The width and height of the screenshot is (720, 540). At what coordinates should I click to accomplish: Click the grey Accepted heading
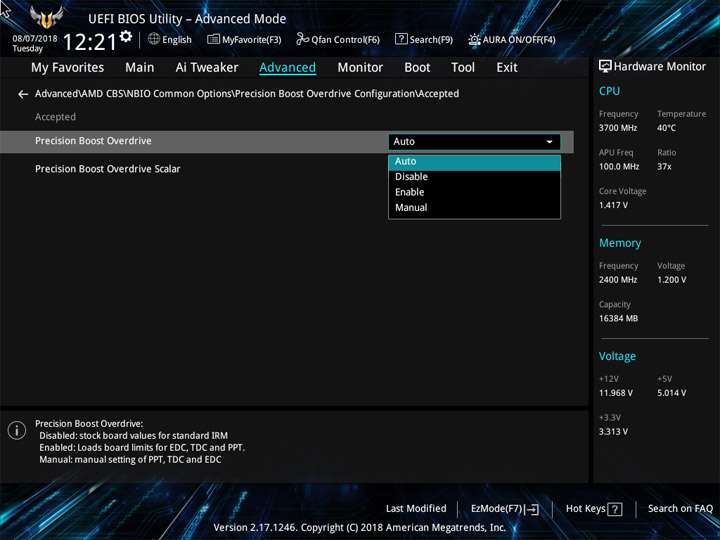point(55,117)
